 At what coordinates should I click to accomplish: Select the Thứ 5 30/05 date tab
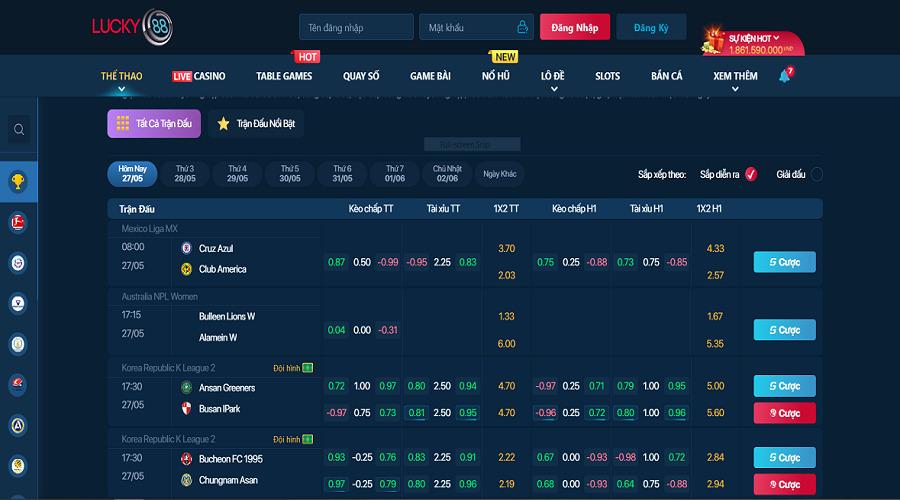[x=290, y=174]
